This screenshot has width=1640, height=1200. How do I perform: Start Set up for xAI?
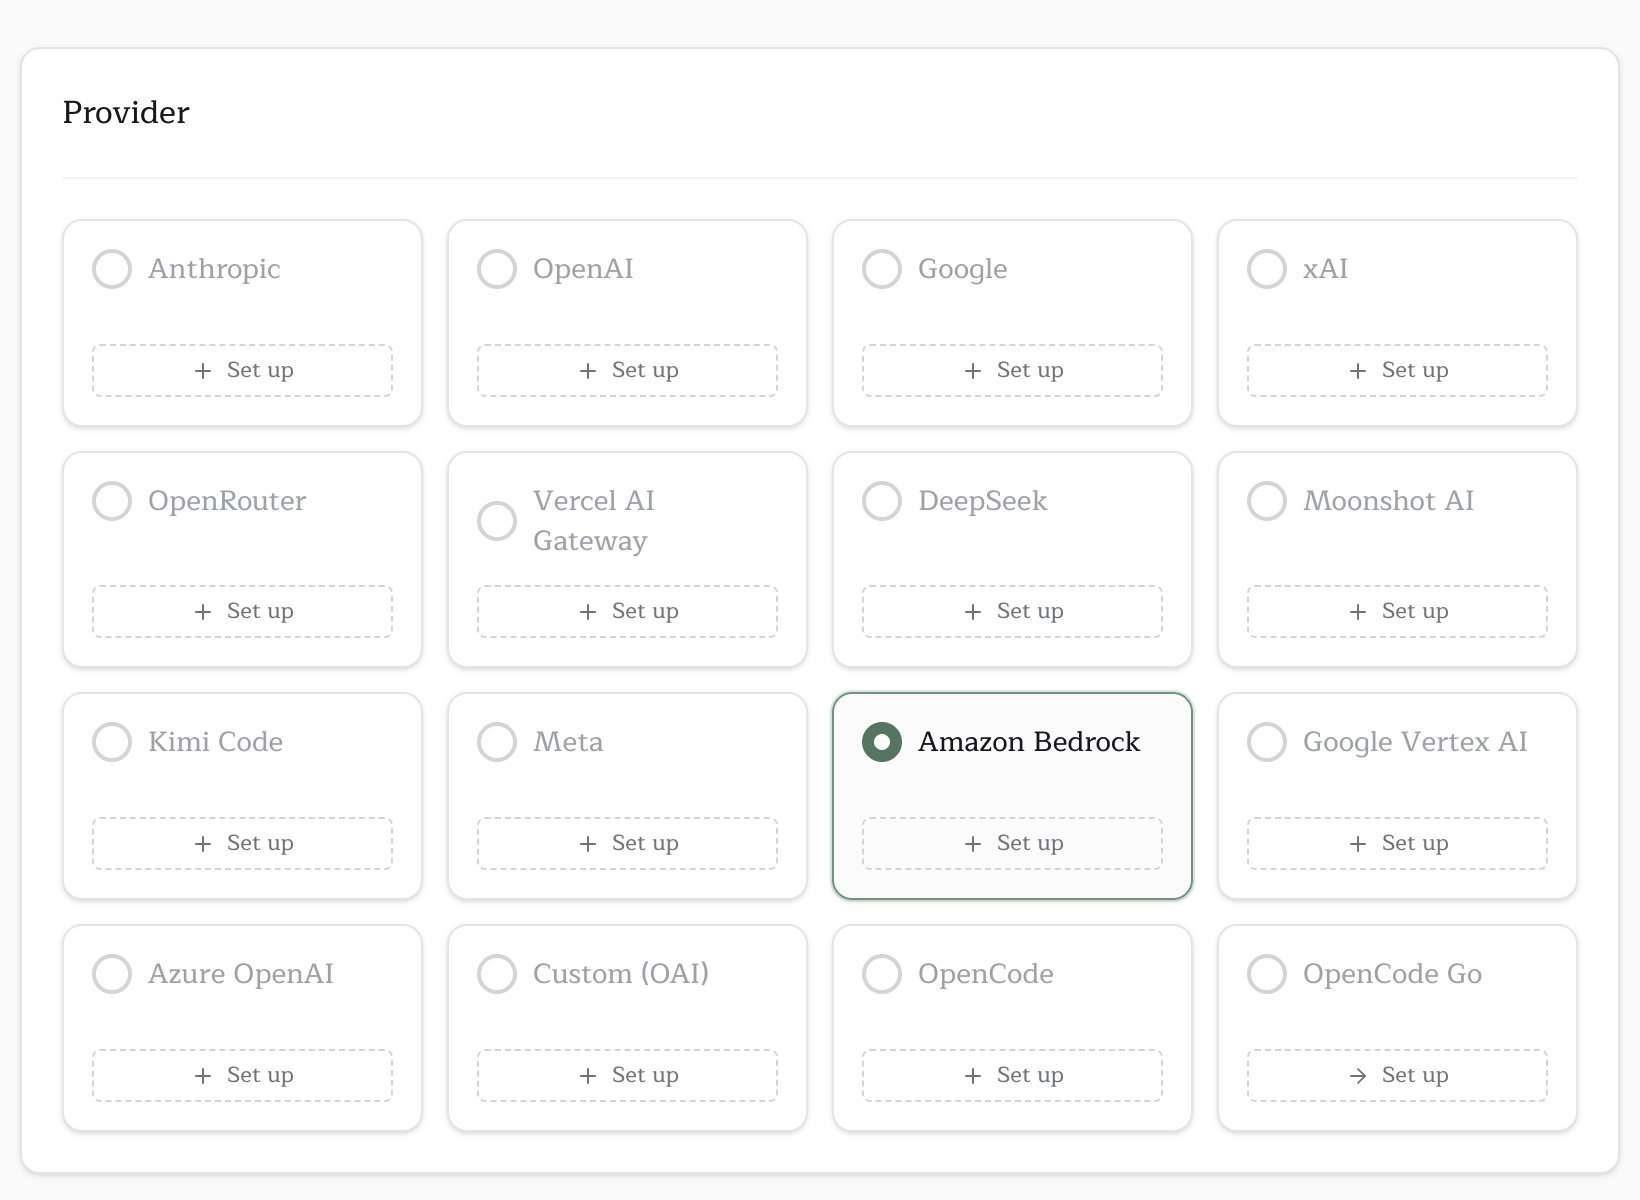[x=1398, y=371]
